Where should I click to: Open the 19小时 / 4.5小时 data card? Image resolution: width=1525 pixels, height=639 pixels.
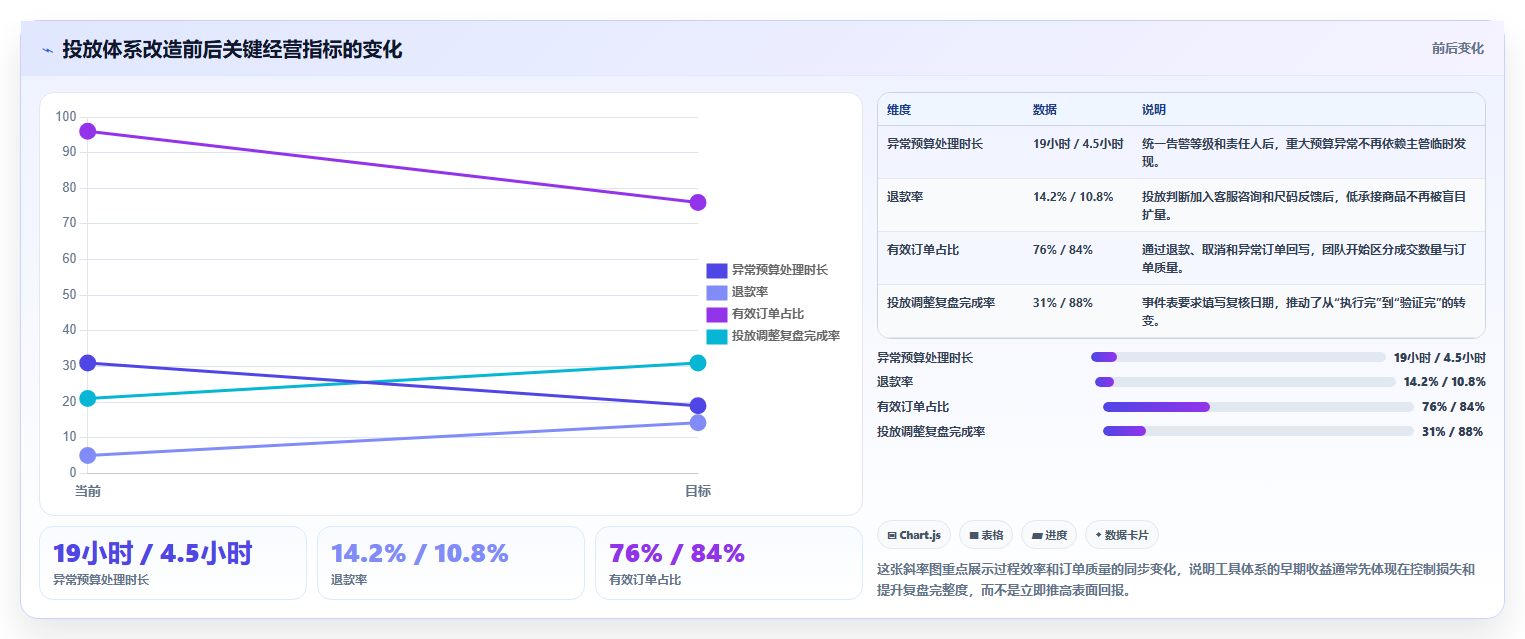coord(173,563)
